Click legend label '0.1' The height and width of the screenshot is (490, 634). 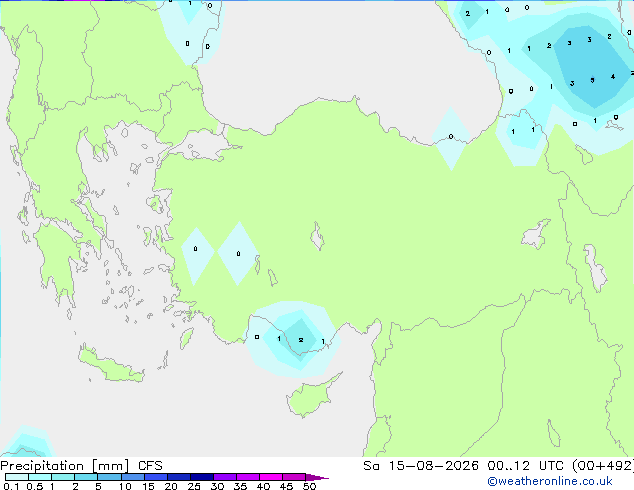tap(11, 486)
